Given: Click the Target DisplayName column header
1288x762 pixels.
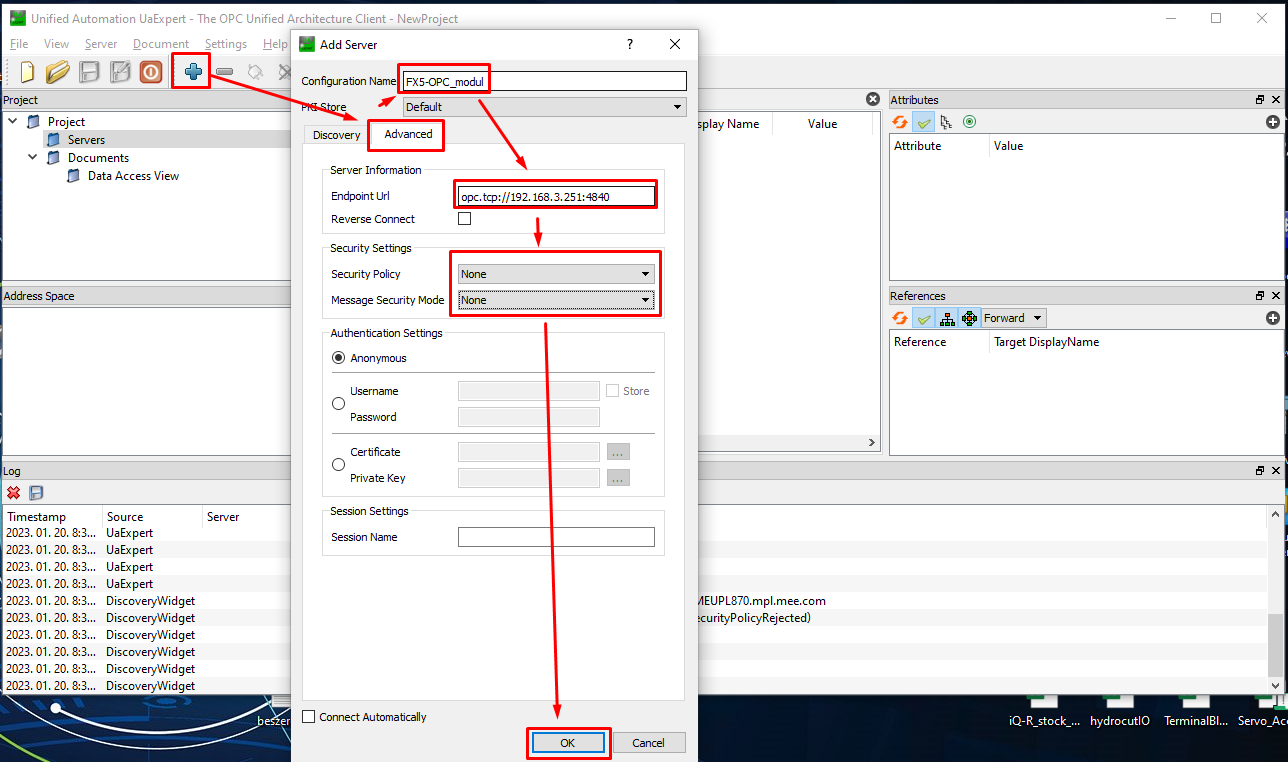Looking at the screenshot, I should pos(1046,342).
